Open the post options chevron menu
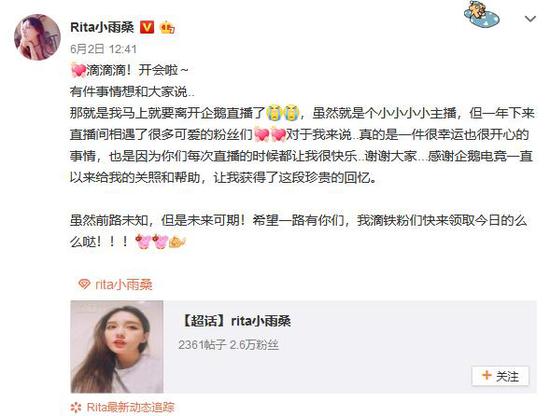 point(530,19)
